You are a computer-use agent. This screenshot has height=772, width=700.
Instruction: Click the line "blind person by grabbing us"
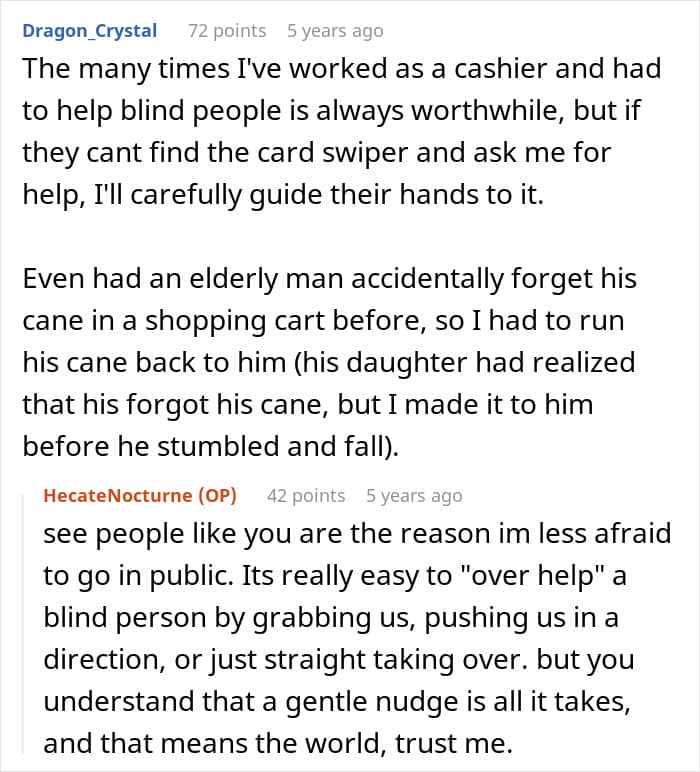(x=331, y=617)
